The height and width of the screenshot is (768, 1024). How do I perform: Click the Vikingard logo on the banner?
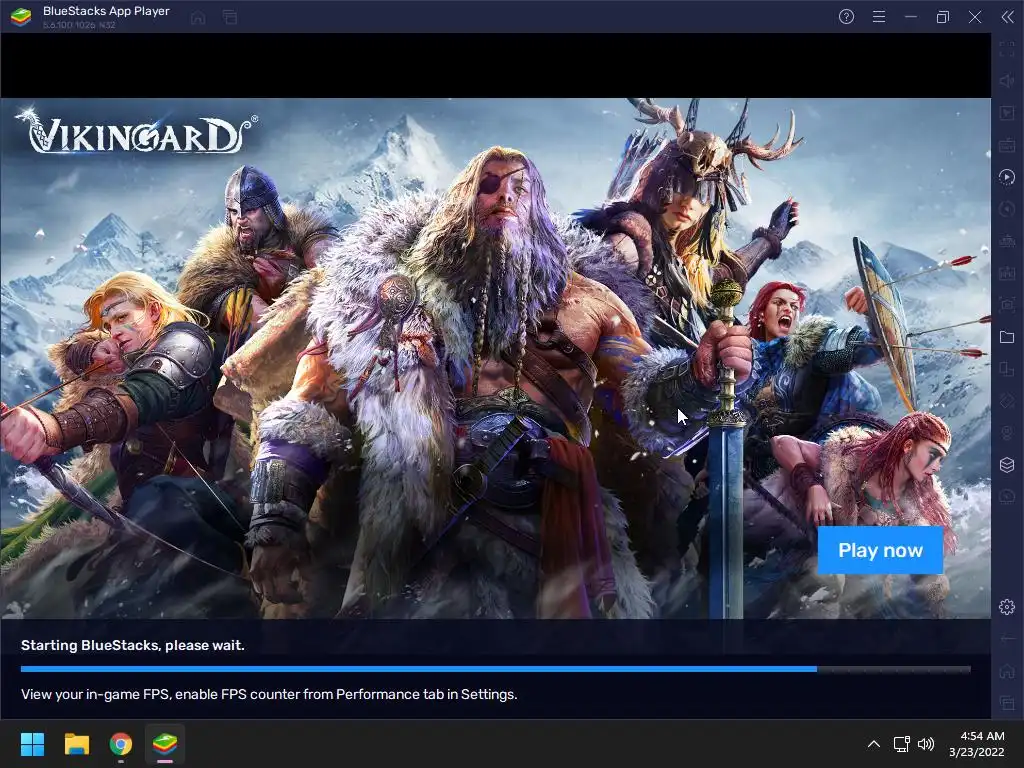coord(136,132)
